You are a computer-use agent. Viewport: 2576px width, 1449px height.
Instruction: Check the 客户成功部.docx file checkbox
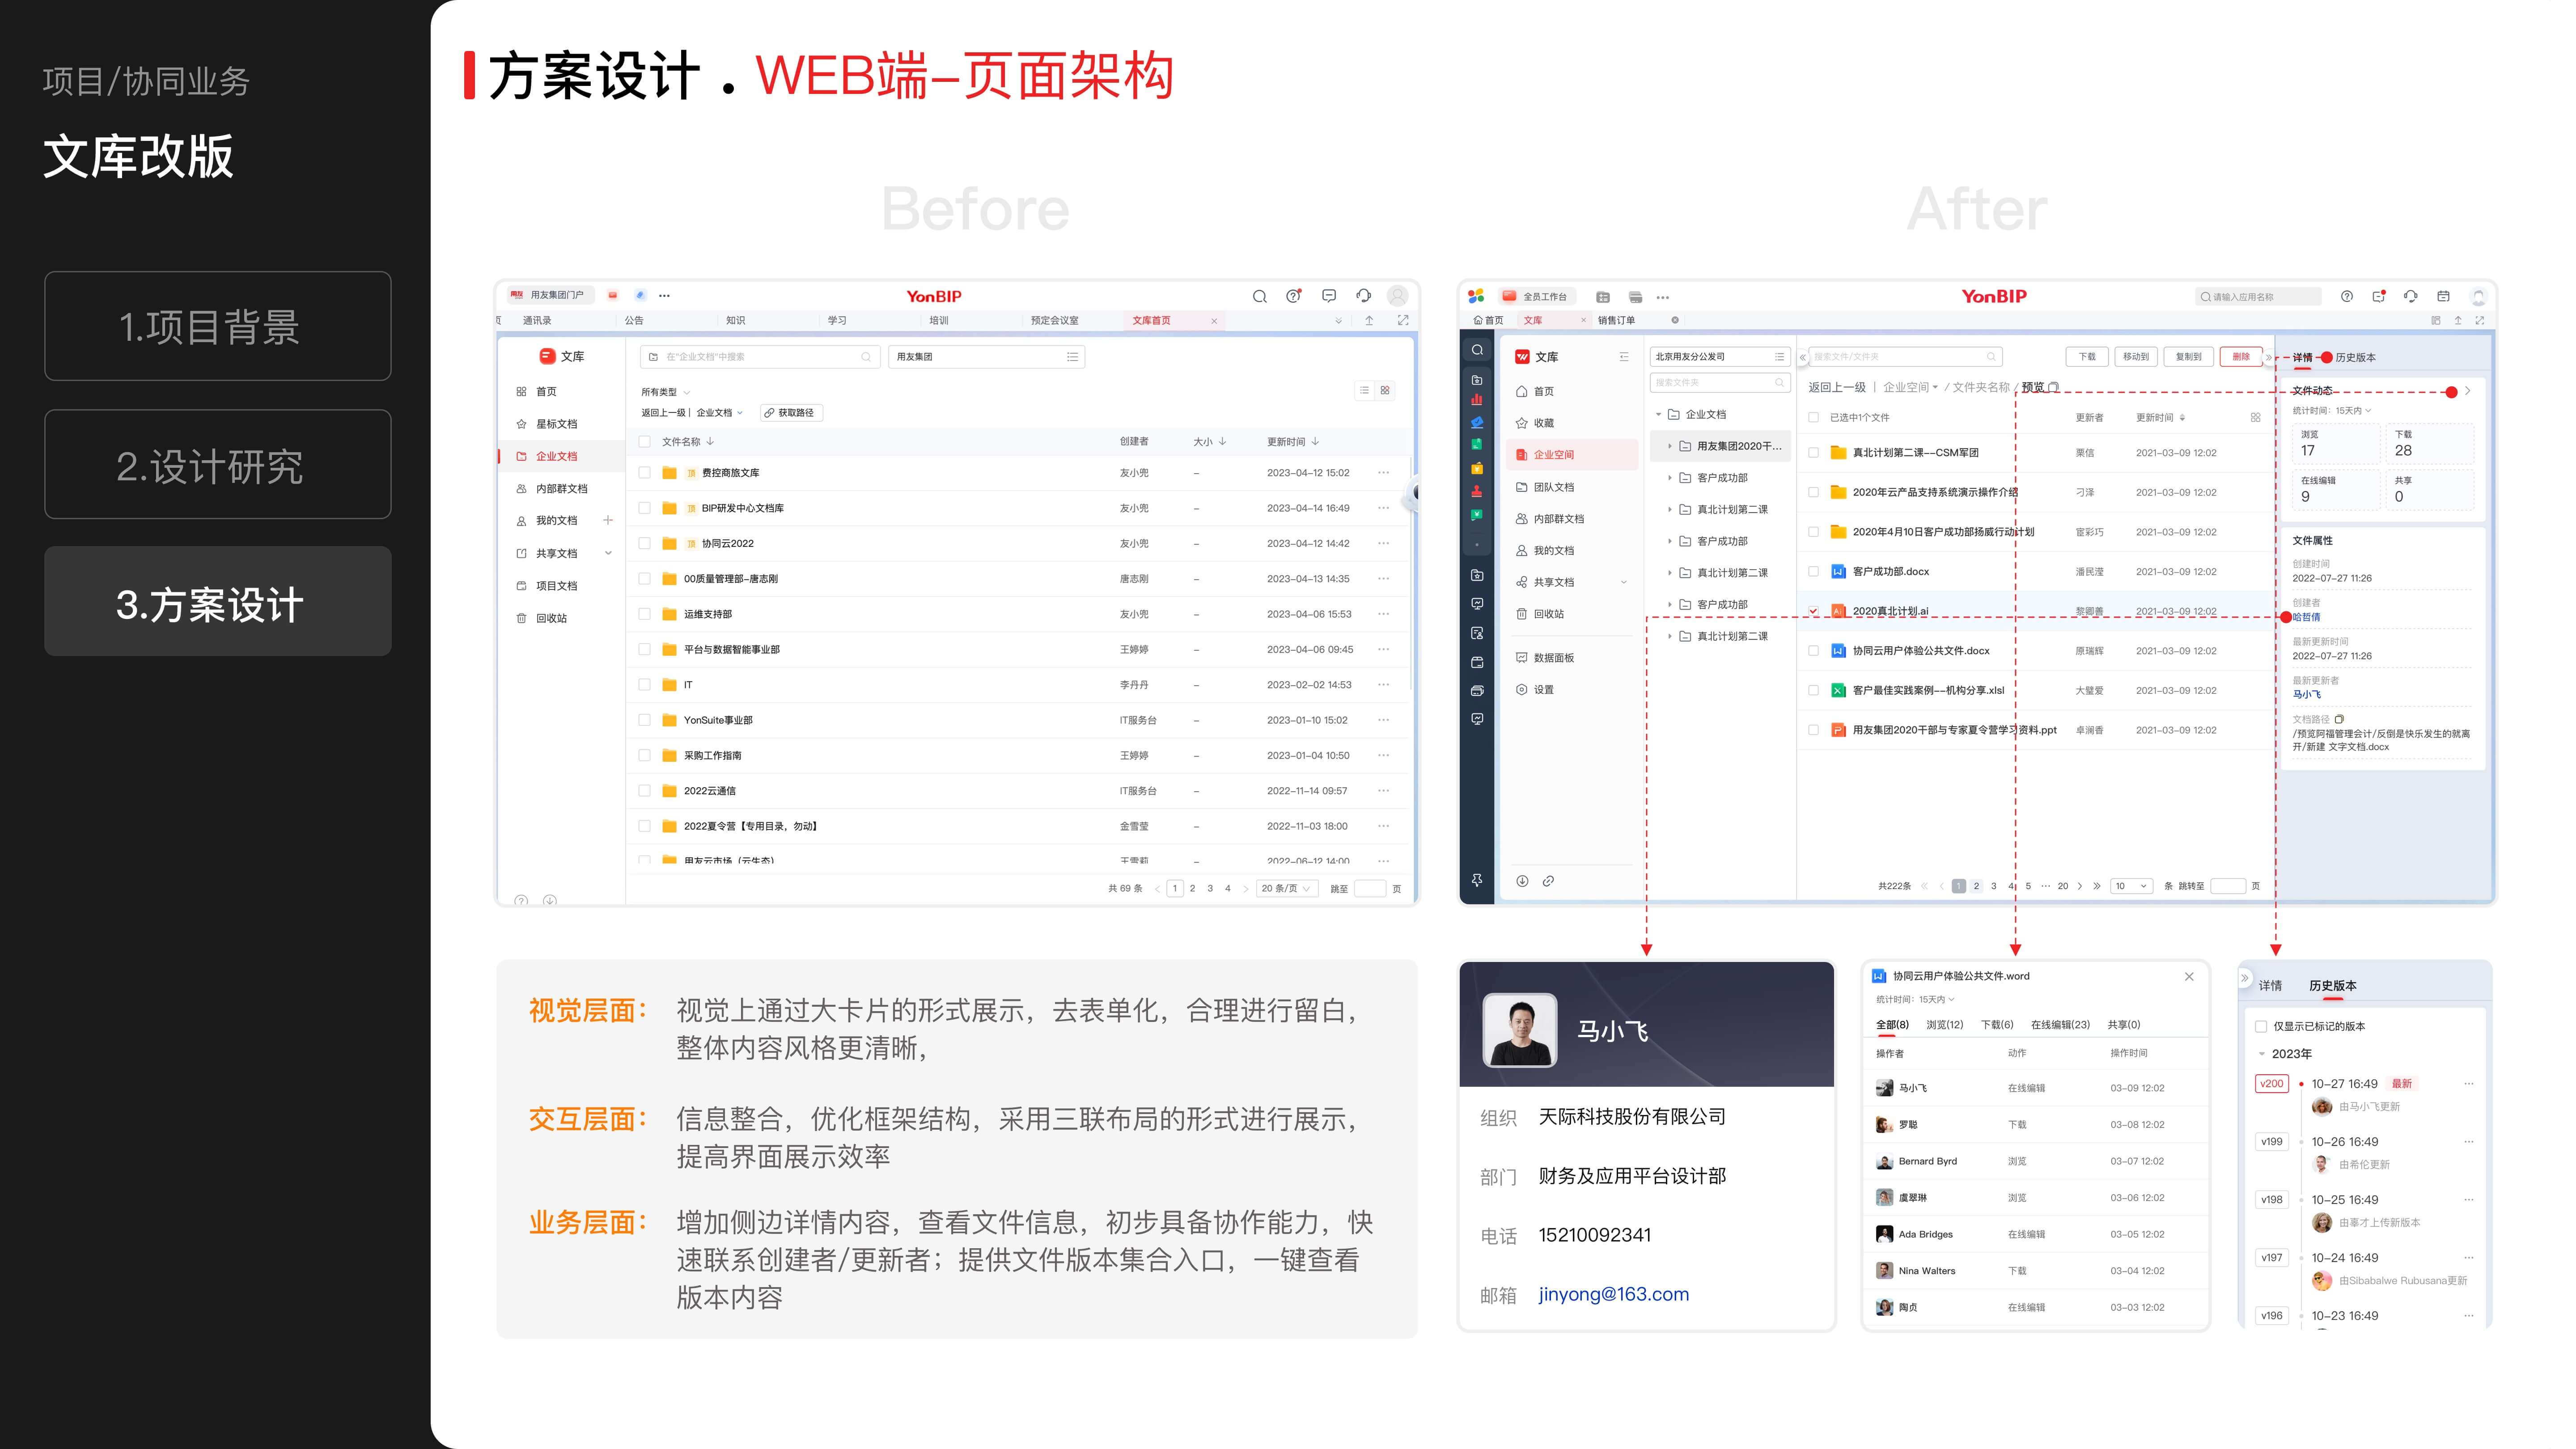[x=1813, y=572]
